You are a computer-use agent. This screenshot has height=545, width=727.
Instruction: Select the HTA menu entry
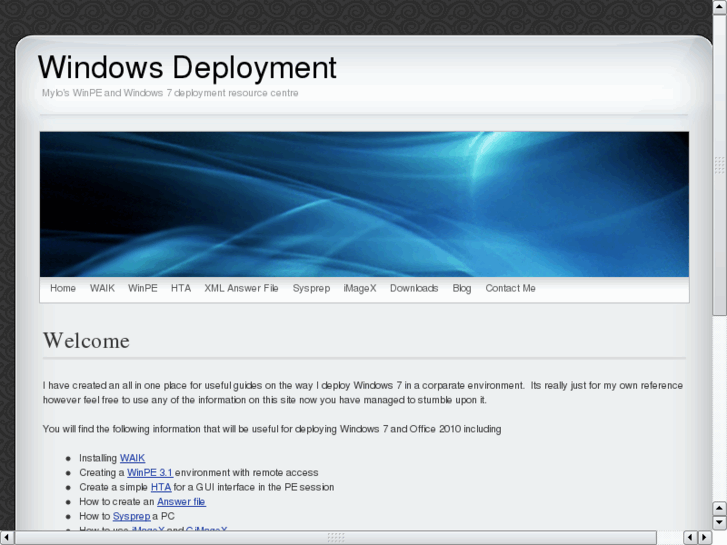pyautogui.click(x=181, y=288)
